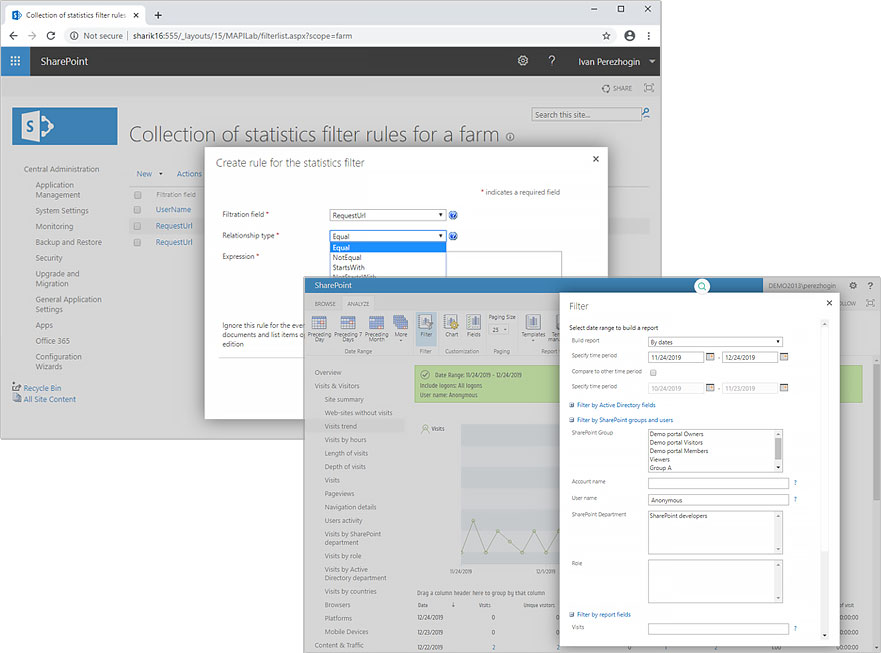The image size is (881, 653).
Task: Click the Fields ribbon icon
Action: pyautogui.click(x=474, y=326)
